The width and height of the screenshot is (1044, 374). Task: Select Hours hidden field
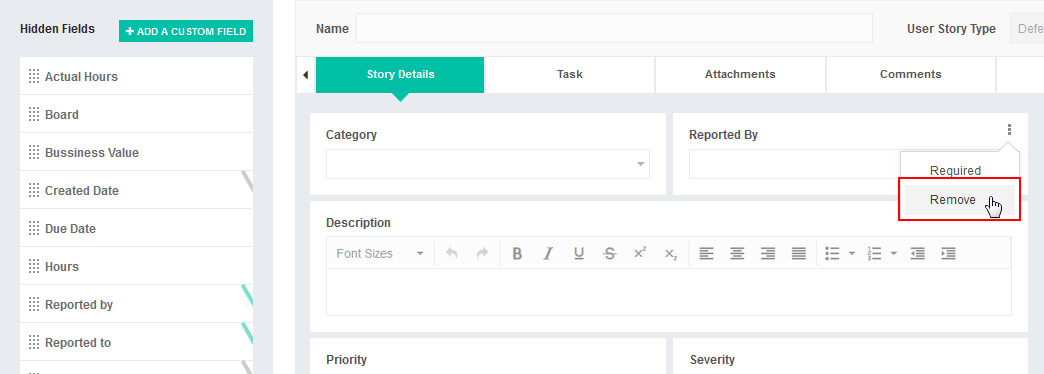[136, 266]
